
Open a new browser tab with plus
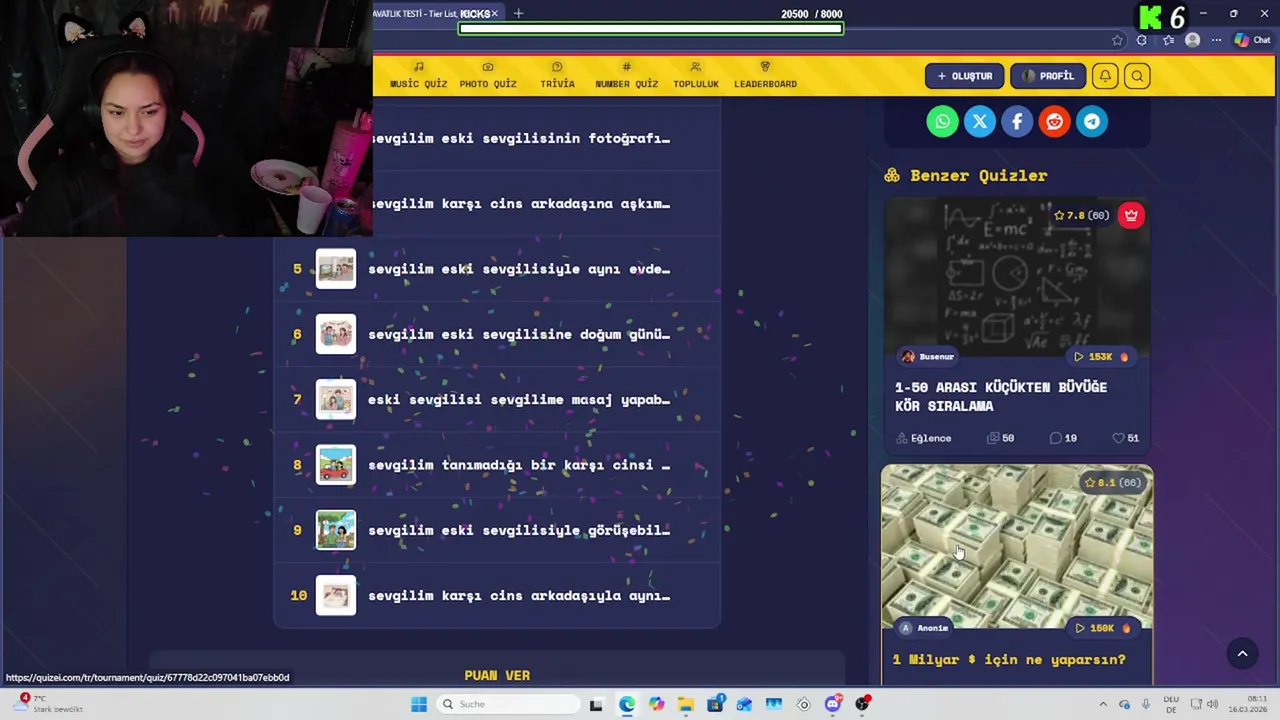tap(518, 14)
